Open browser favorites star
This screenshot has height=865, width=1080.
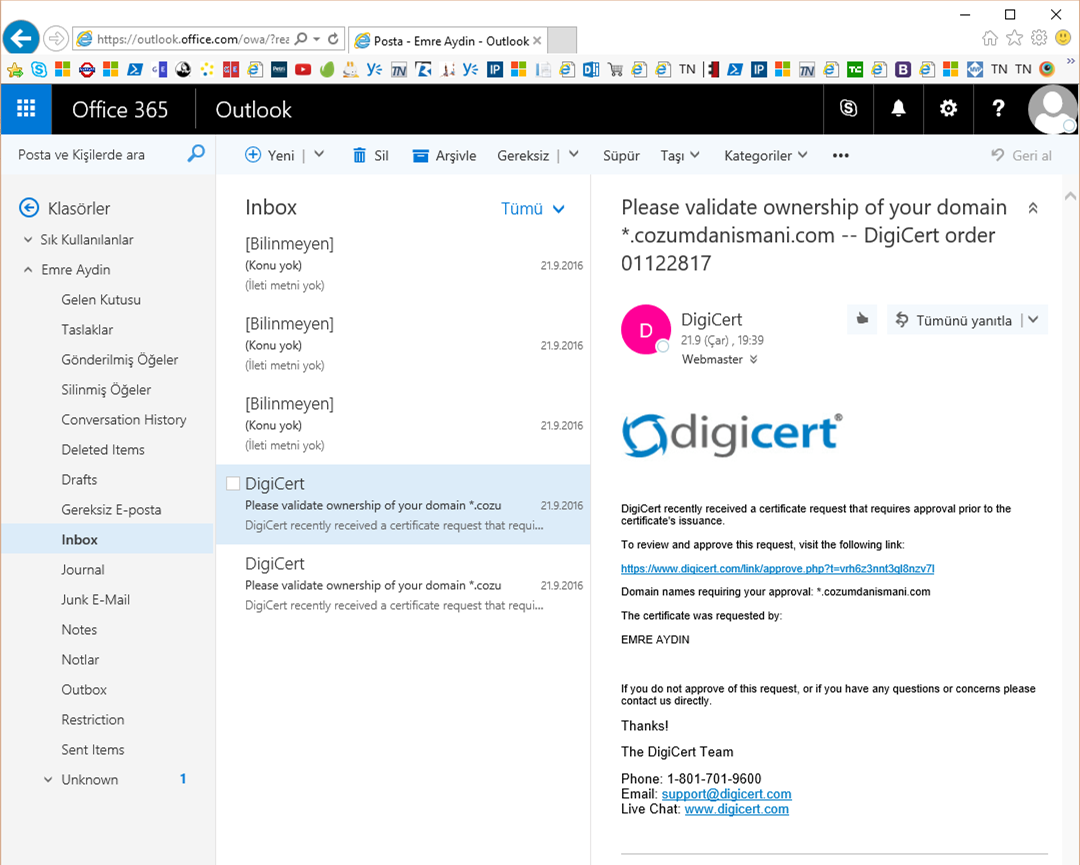point(1014,38)
